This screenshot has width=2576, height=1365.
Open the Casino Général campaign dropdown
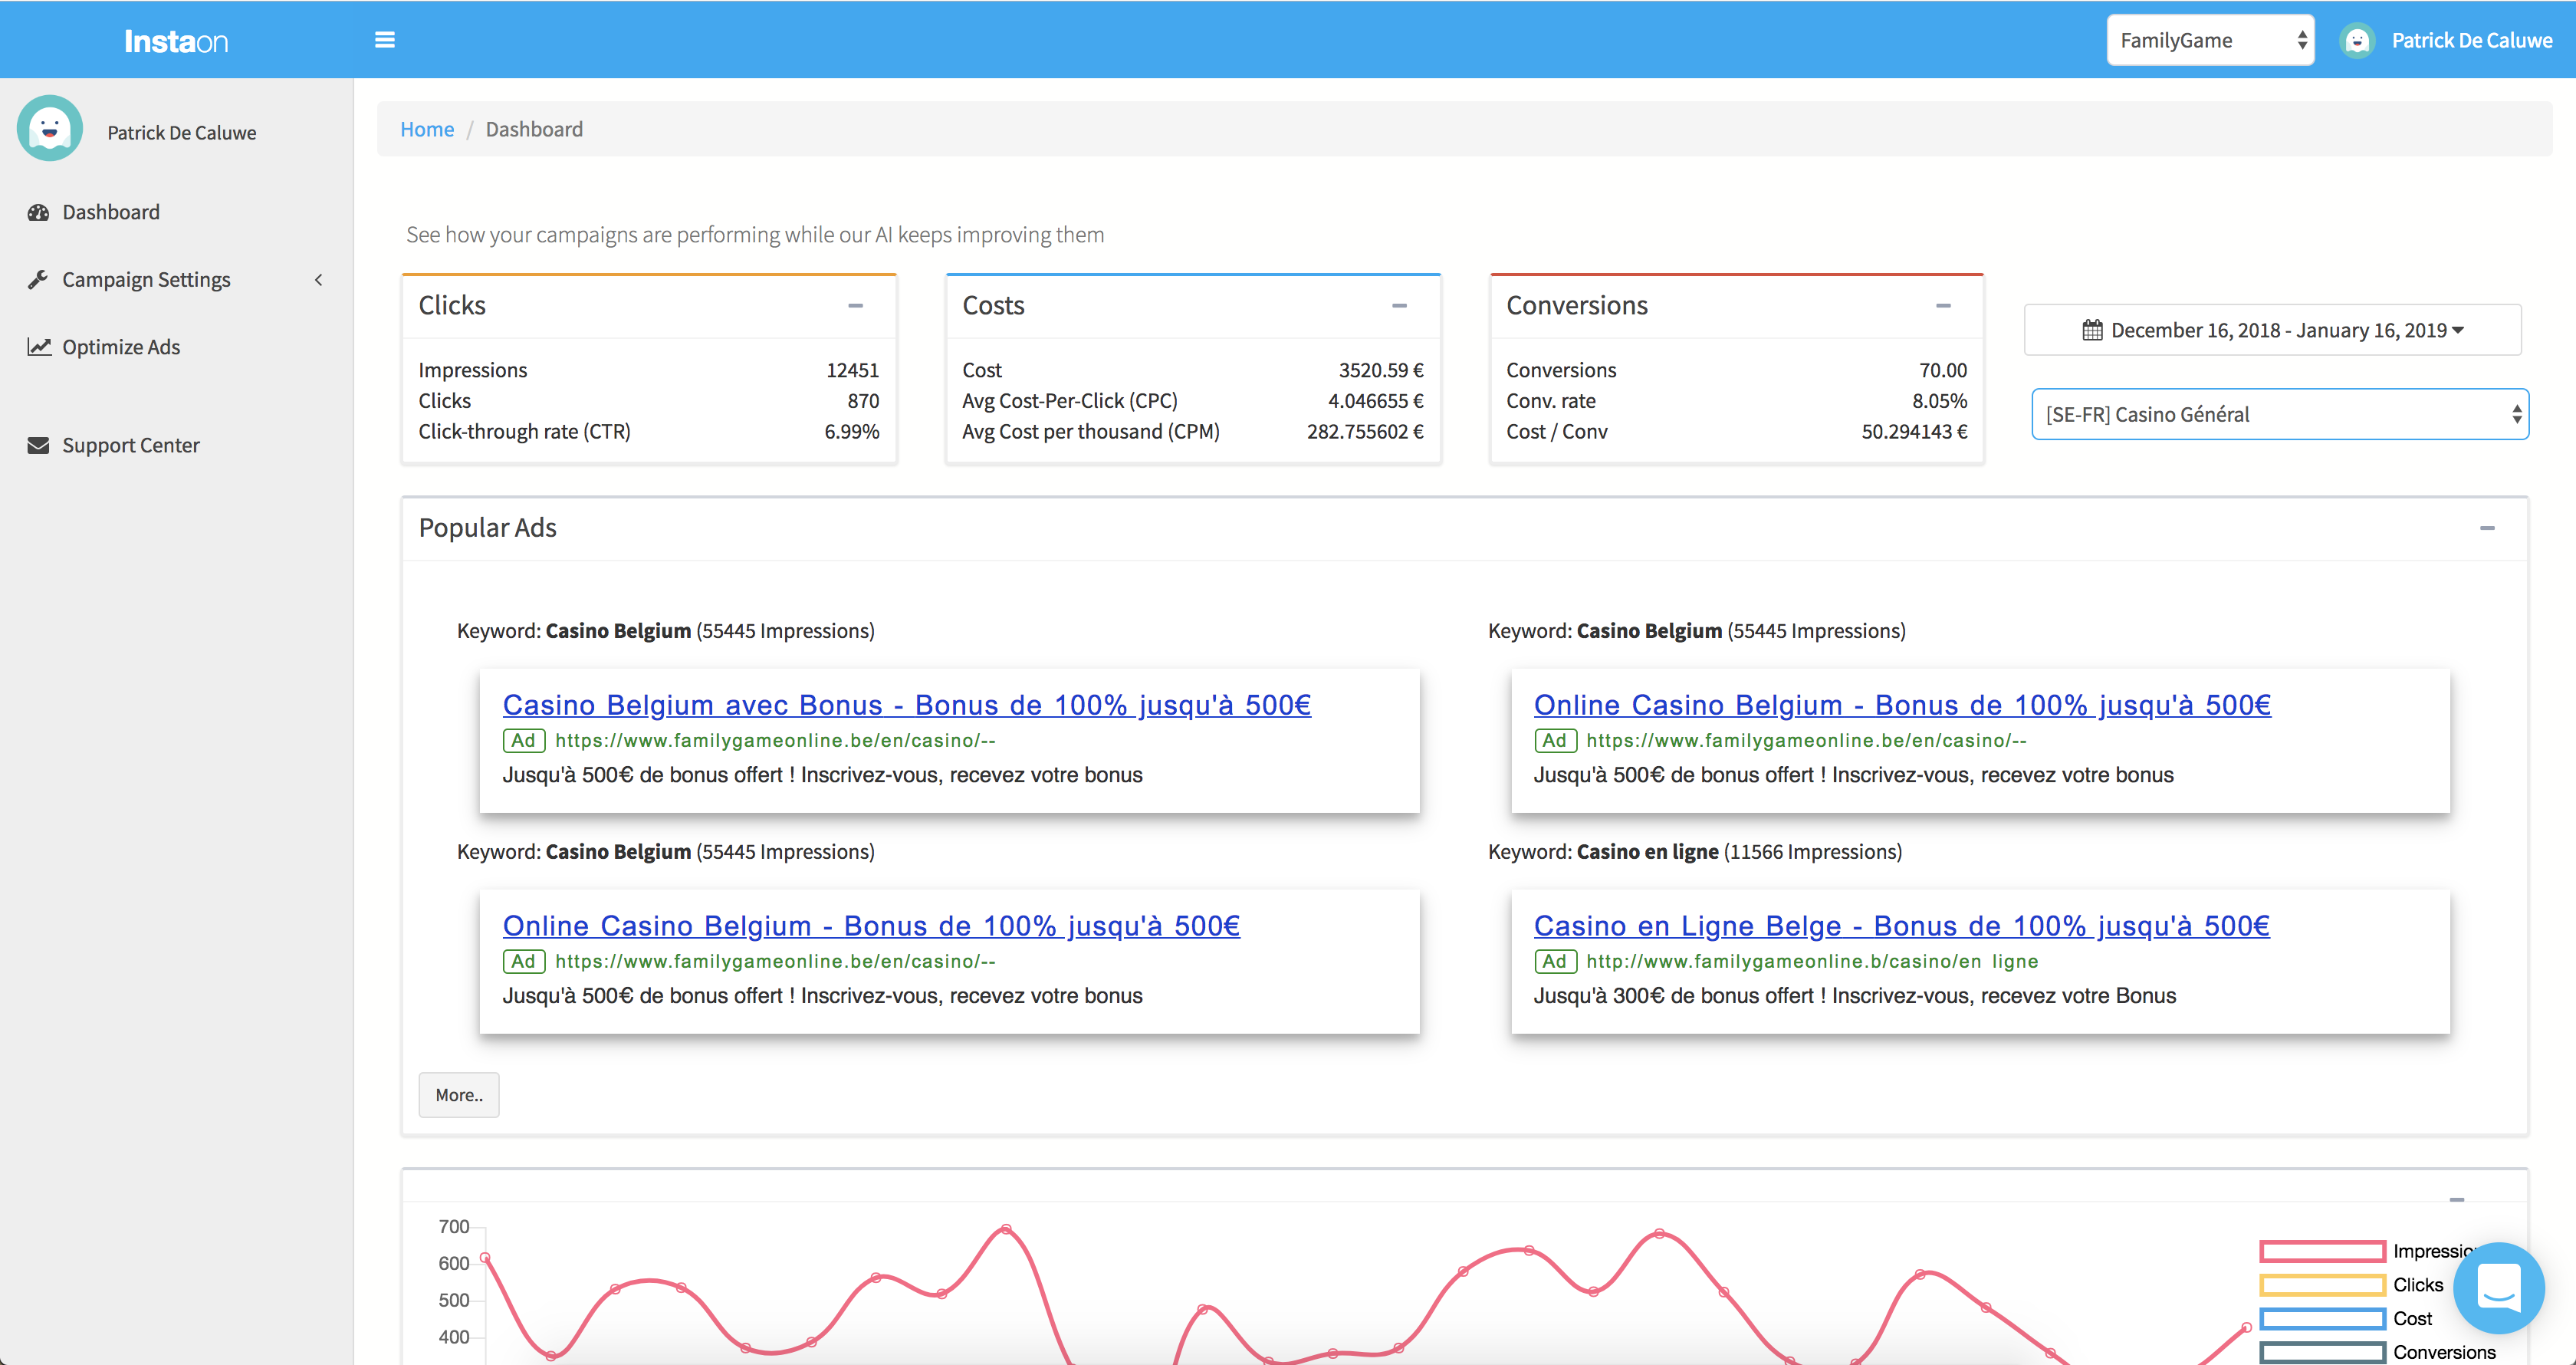[x=2279, y=414]
